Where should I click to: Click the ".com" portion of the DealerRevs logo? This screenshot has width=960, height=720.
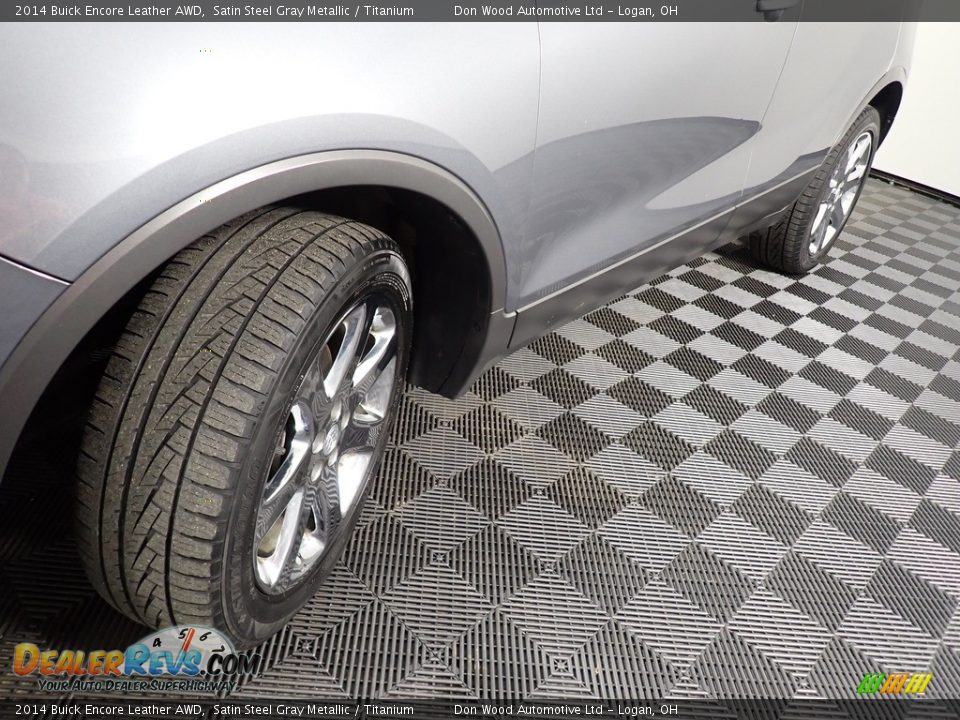pos(232,665)
